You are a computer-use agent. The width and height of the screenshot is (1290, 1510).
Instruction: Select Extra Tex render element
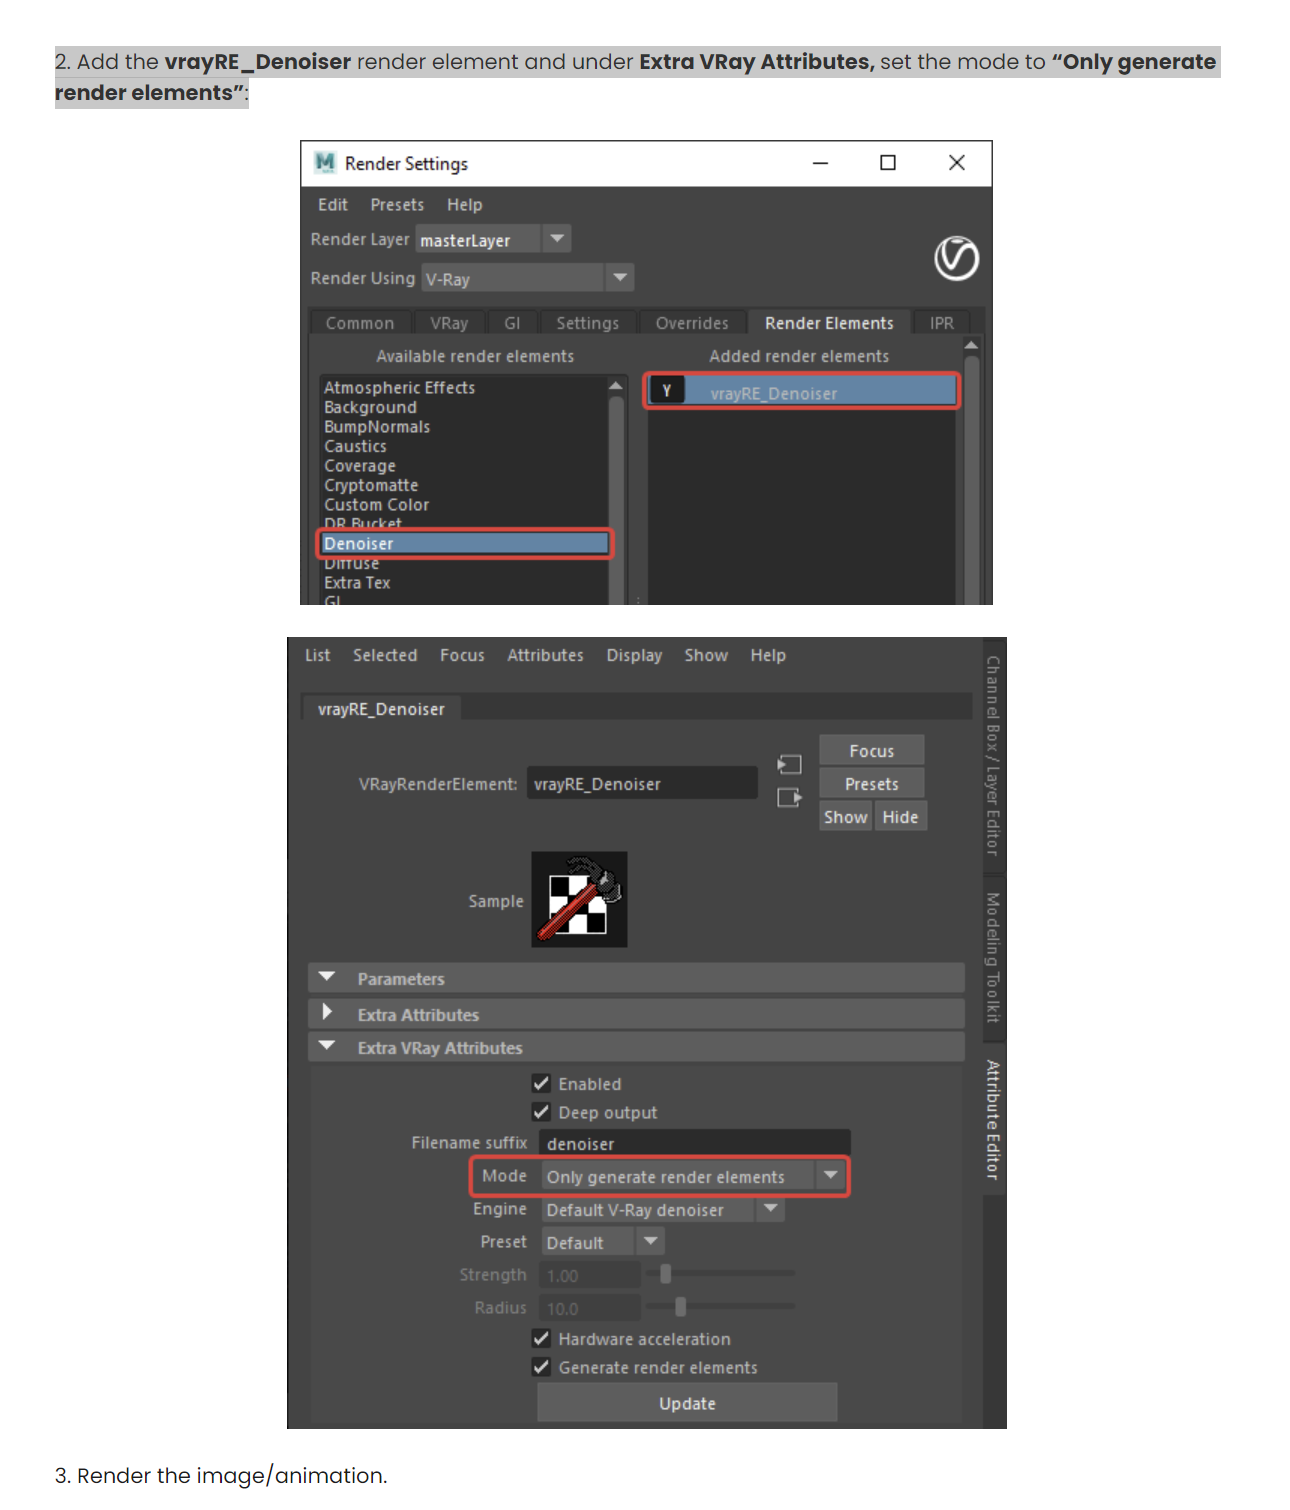pos(357,582)
